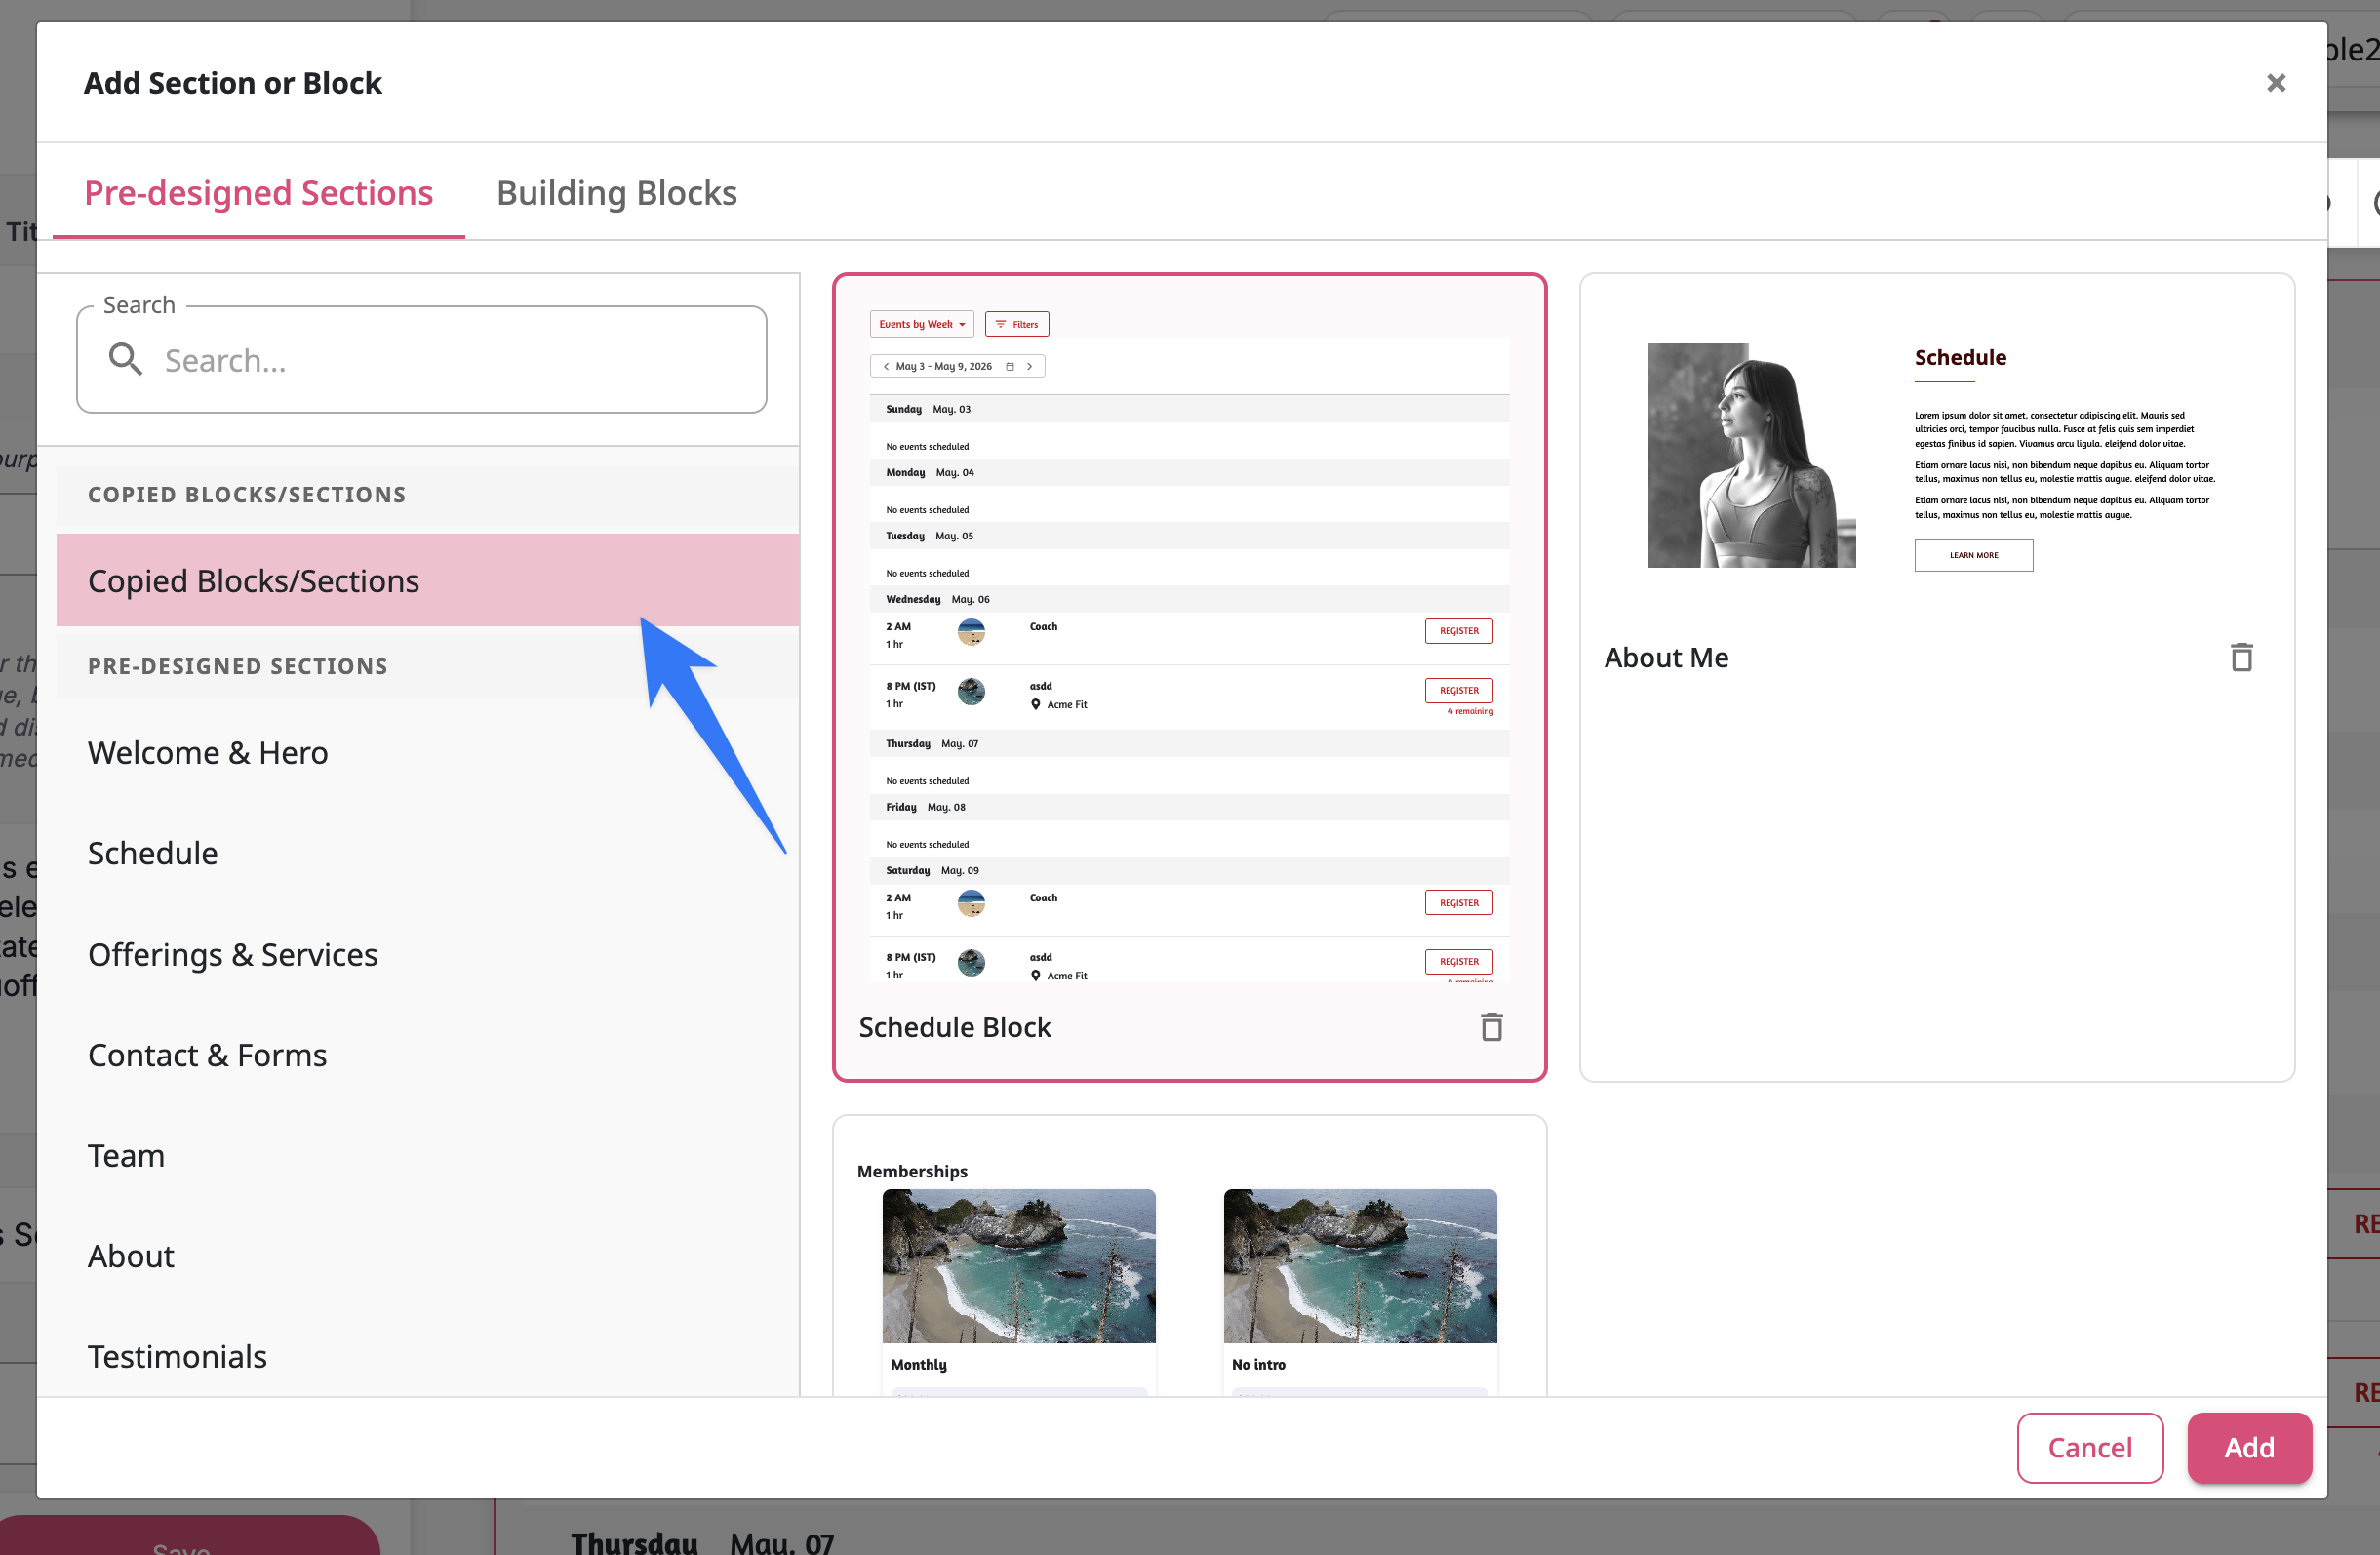Screen dimensions: 2380x1555
Task: Open the calendar date picker icon
Action: pos(1010,366)
